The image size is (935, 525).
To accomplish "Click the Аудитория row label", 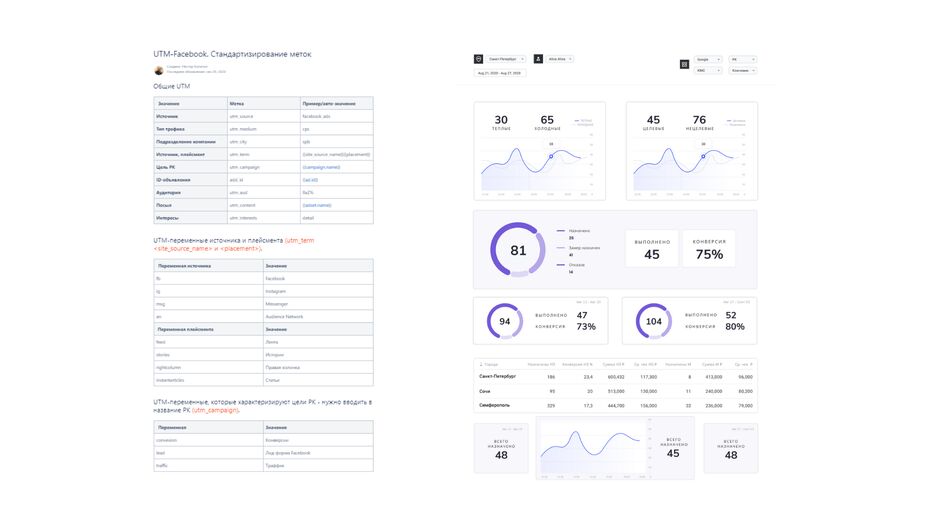I will (x=168, y=193).
